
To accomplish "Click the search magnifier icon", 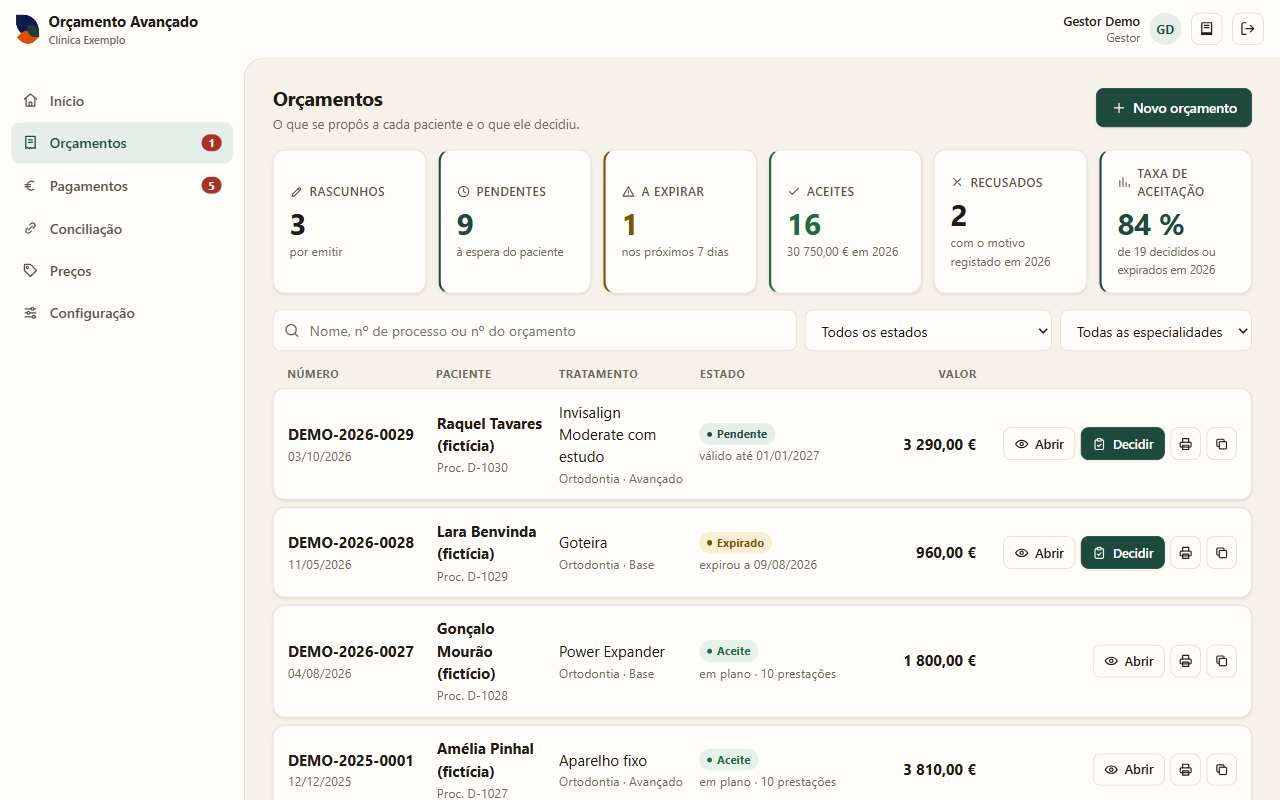I will (292, 331).
